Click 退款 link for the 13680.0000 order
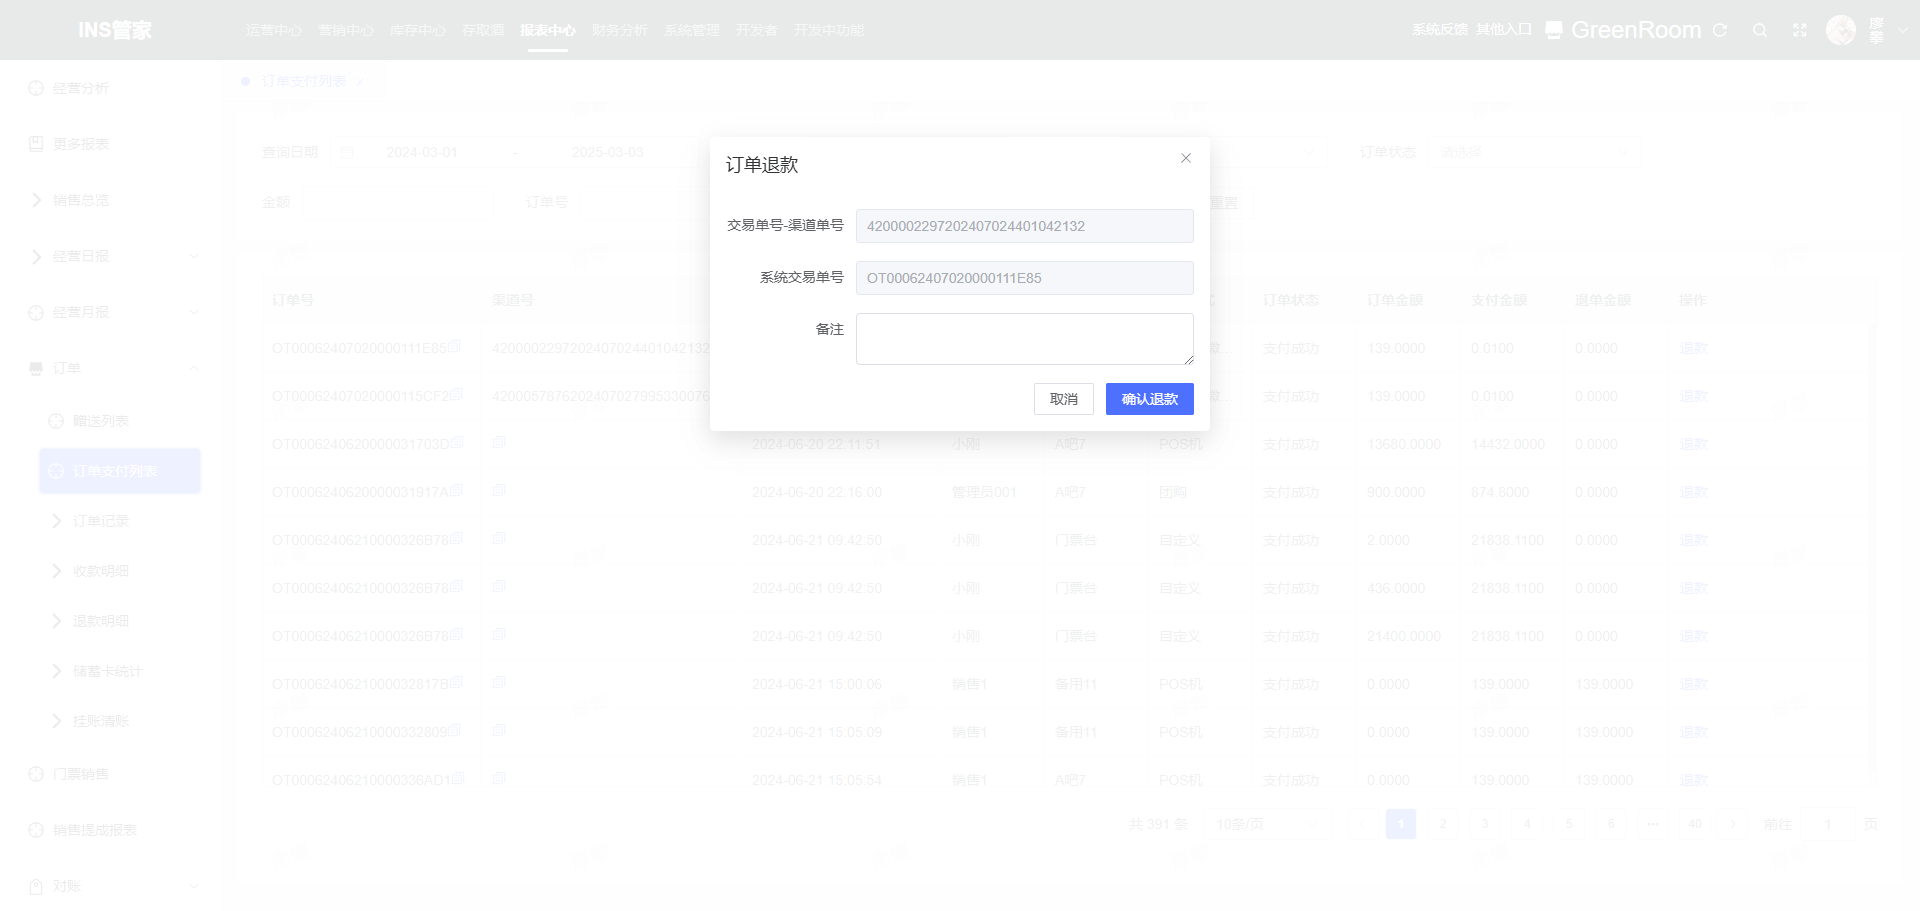Viewport: 1920px width, 911px height. [x=1694, y=444]
